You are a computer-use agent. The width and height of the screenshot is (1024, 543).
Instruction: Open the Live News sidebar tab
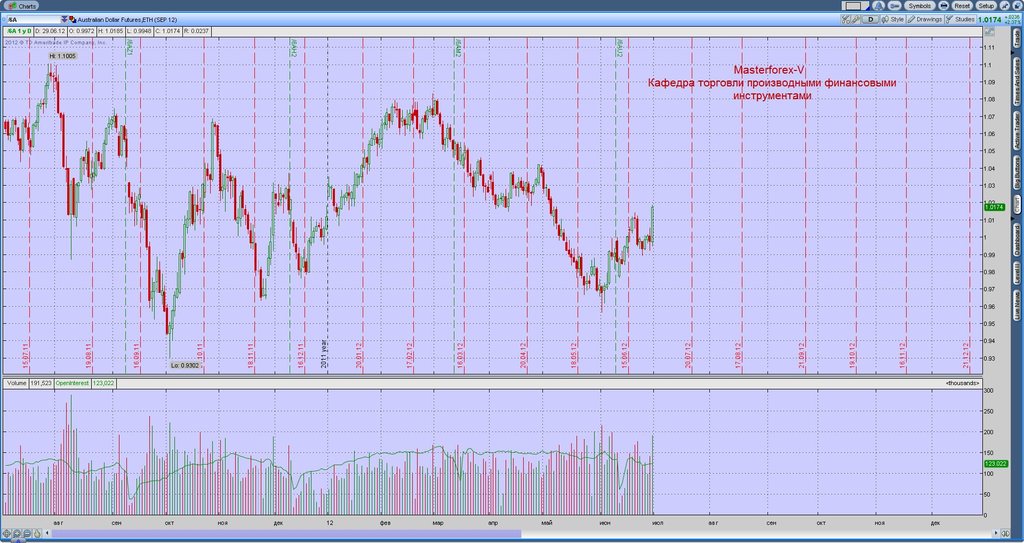point(1017,305)
